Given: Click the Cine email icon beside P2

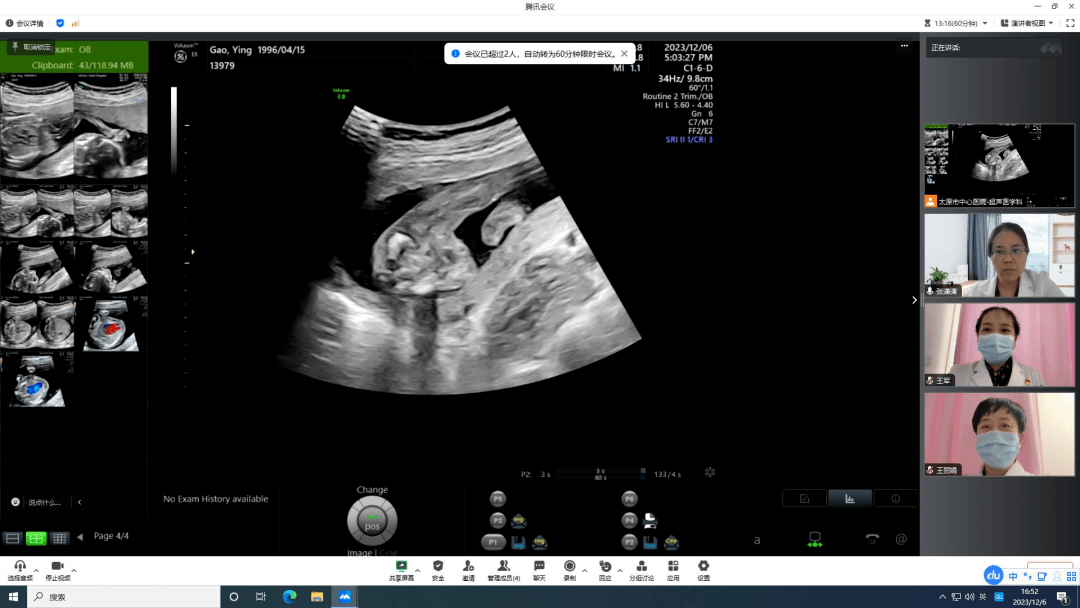Looking at the screenshot, I should tap(672, 543).
